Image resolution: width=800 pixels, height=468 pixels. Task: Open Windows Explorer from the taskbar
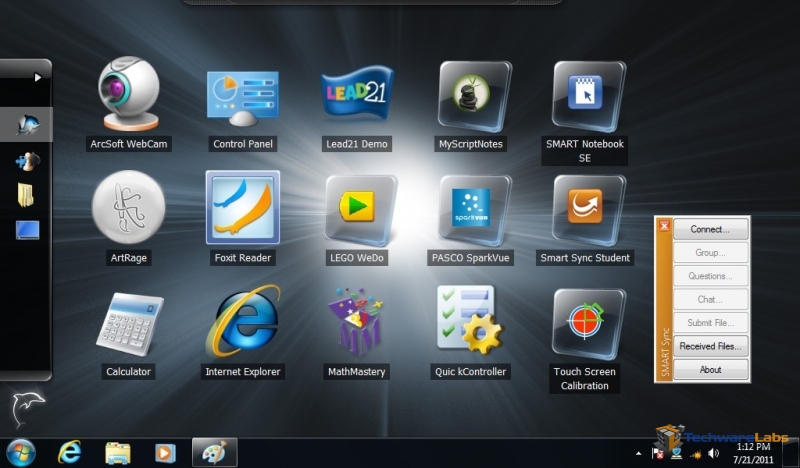click(118, 453)
